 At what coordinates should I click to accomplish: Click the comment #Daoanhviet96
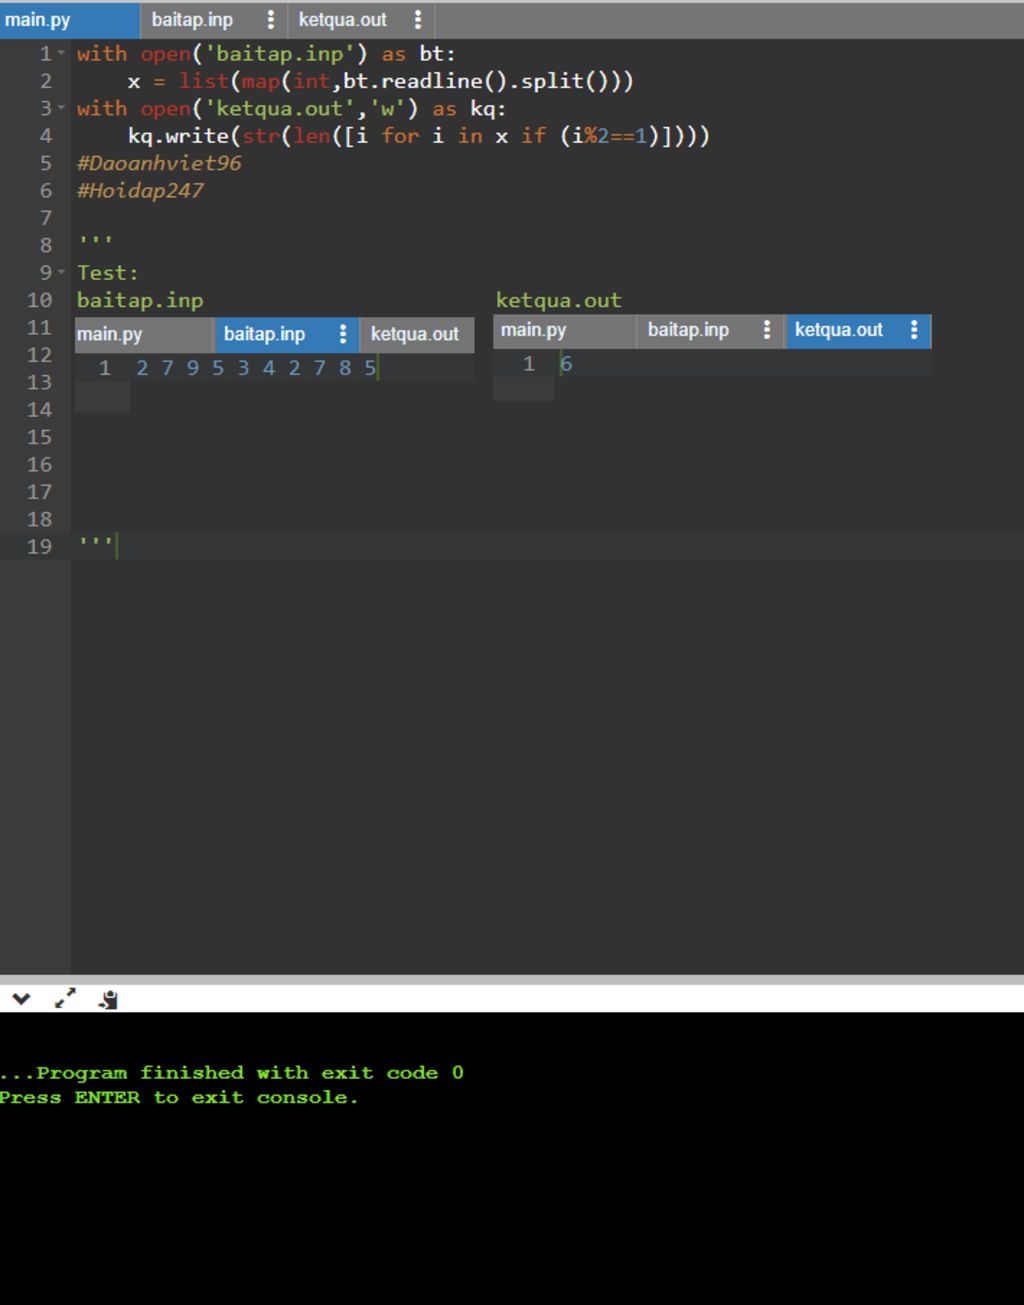click(159, 163)
